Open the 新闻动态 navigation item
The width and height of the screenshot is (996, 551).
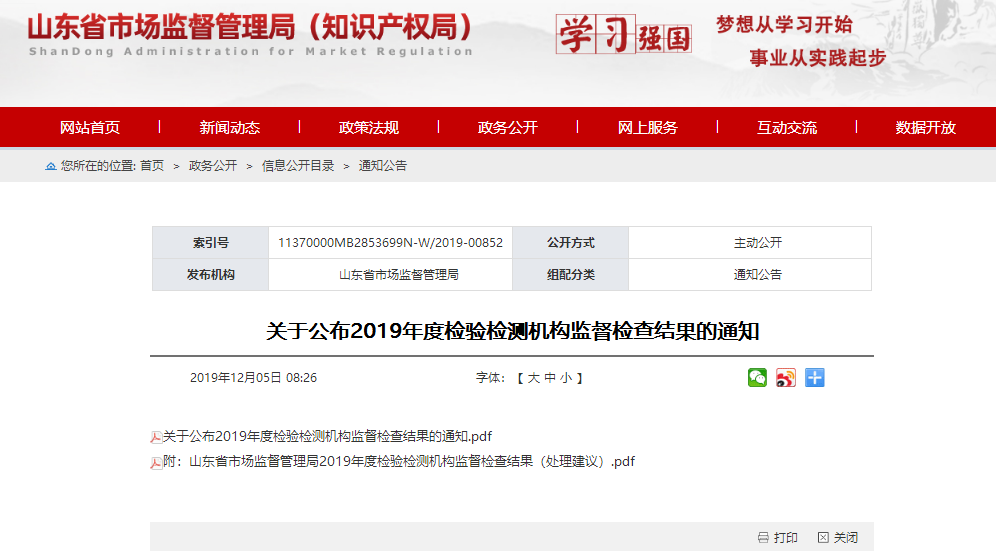[229, 127]
